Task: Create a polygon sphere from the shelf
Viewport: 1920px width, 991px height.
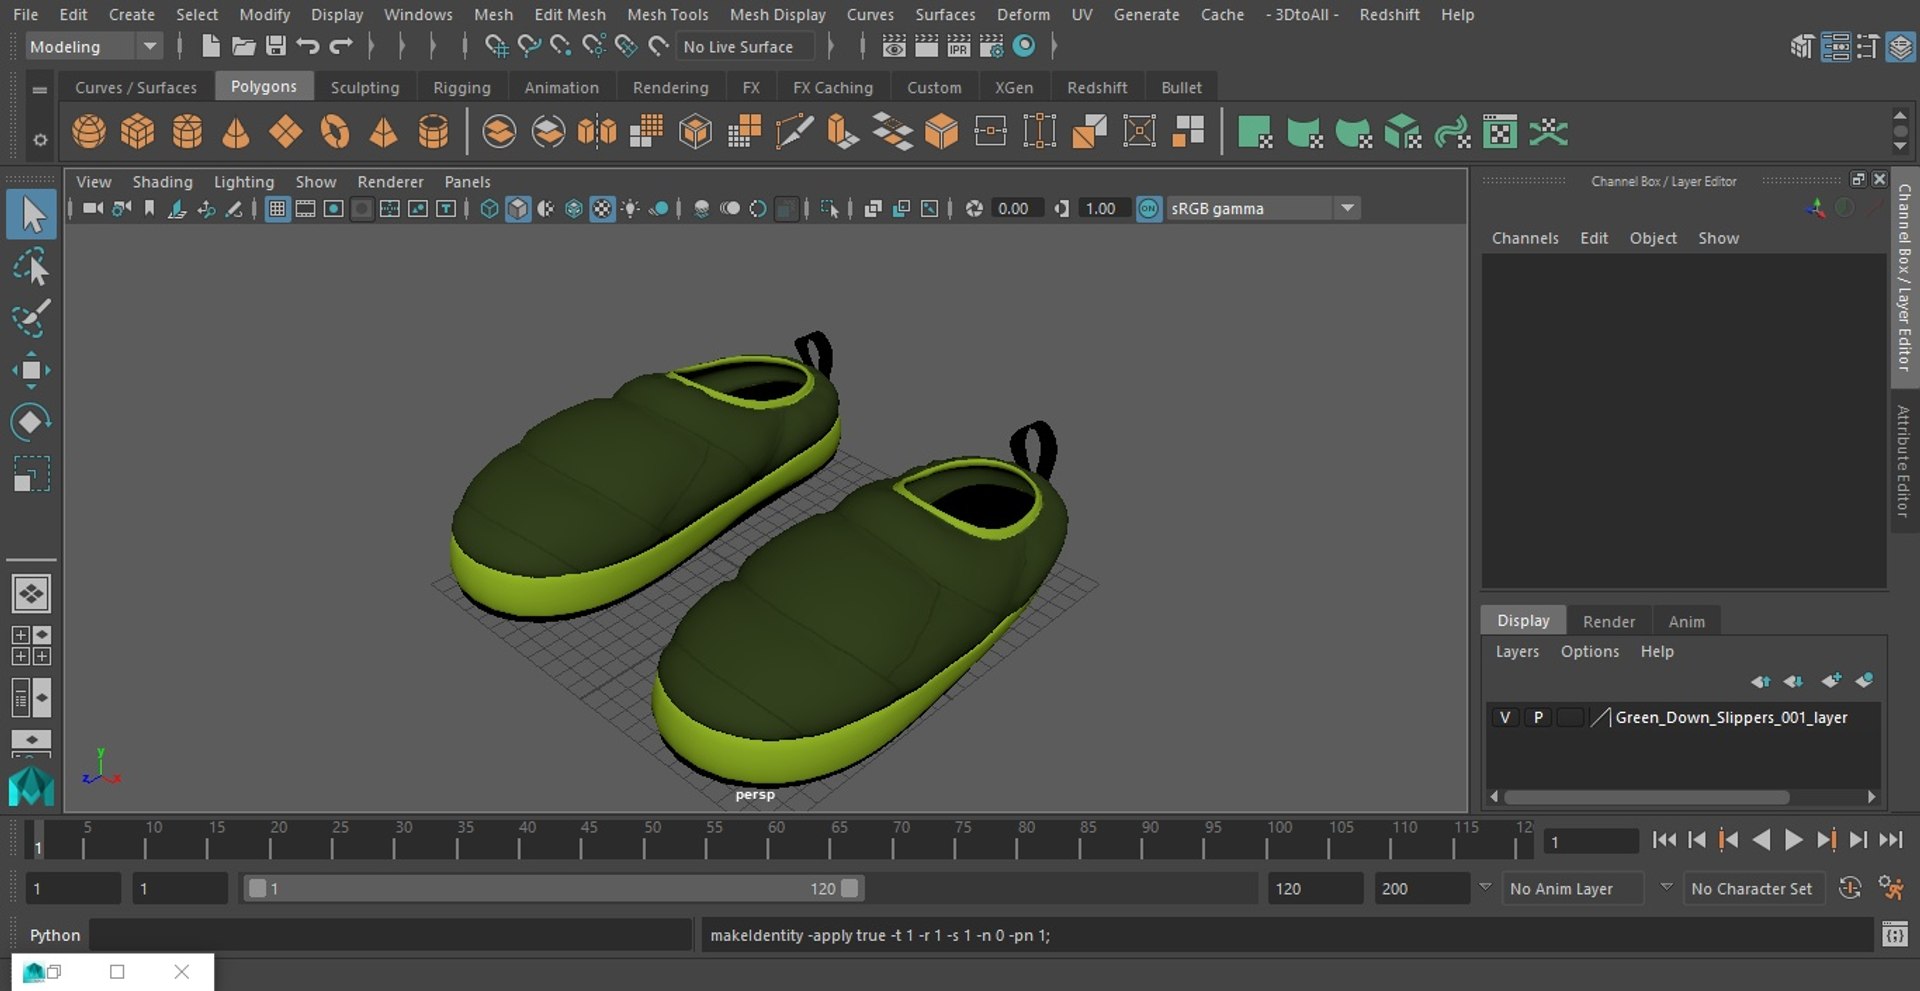Action: click(89, 131)
